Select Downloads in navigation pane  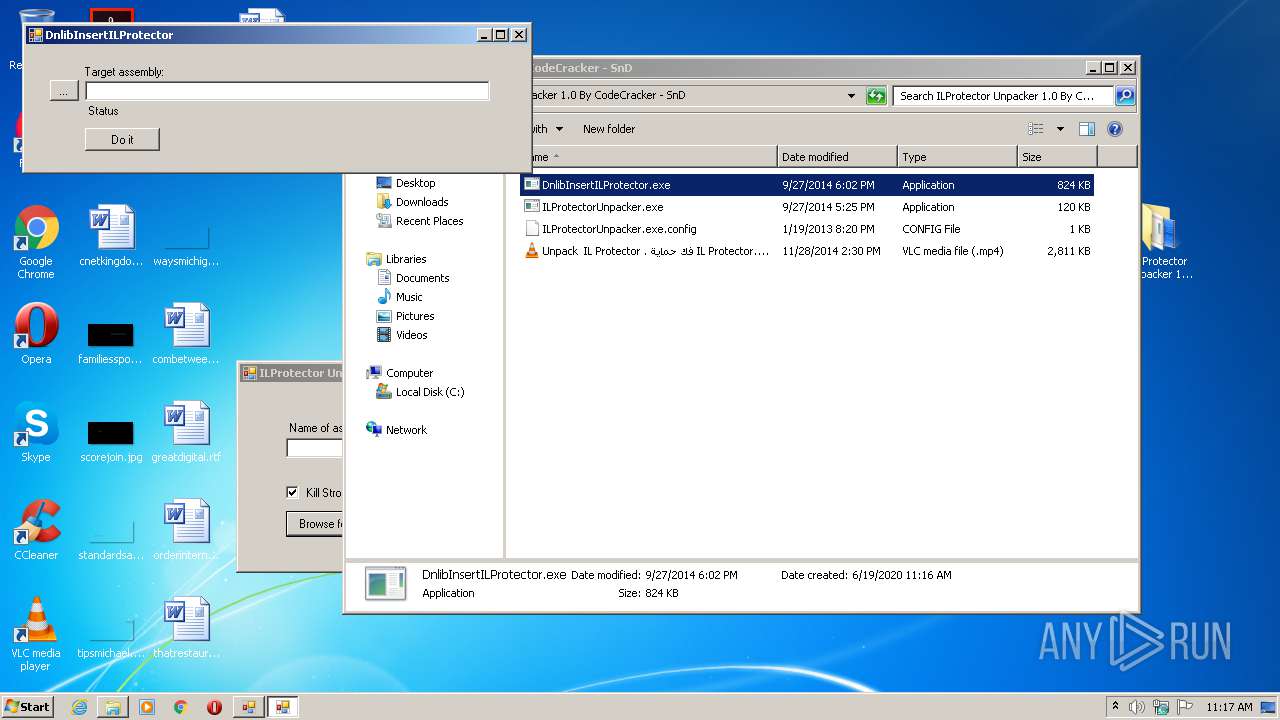coord(421,202)
